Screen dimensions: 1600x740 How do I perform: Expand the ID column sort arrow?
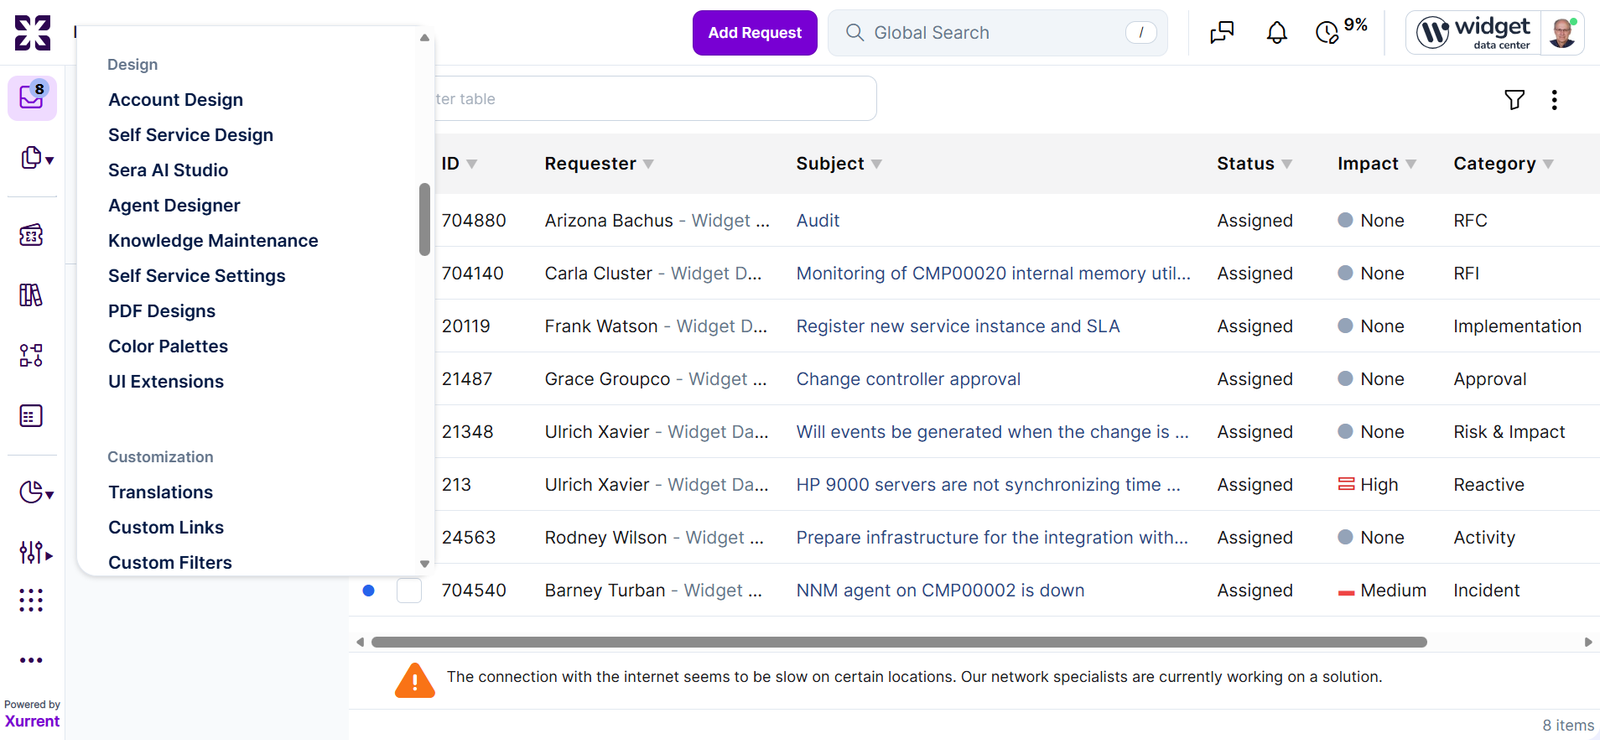click(472, 164)
